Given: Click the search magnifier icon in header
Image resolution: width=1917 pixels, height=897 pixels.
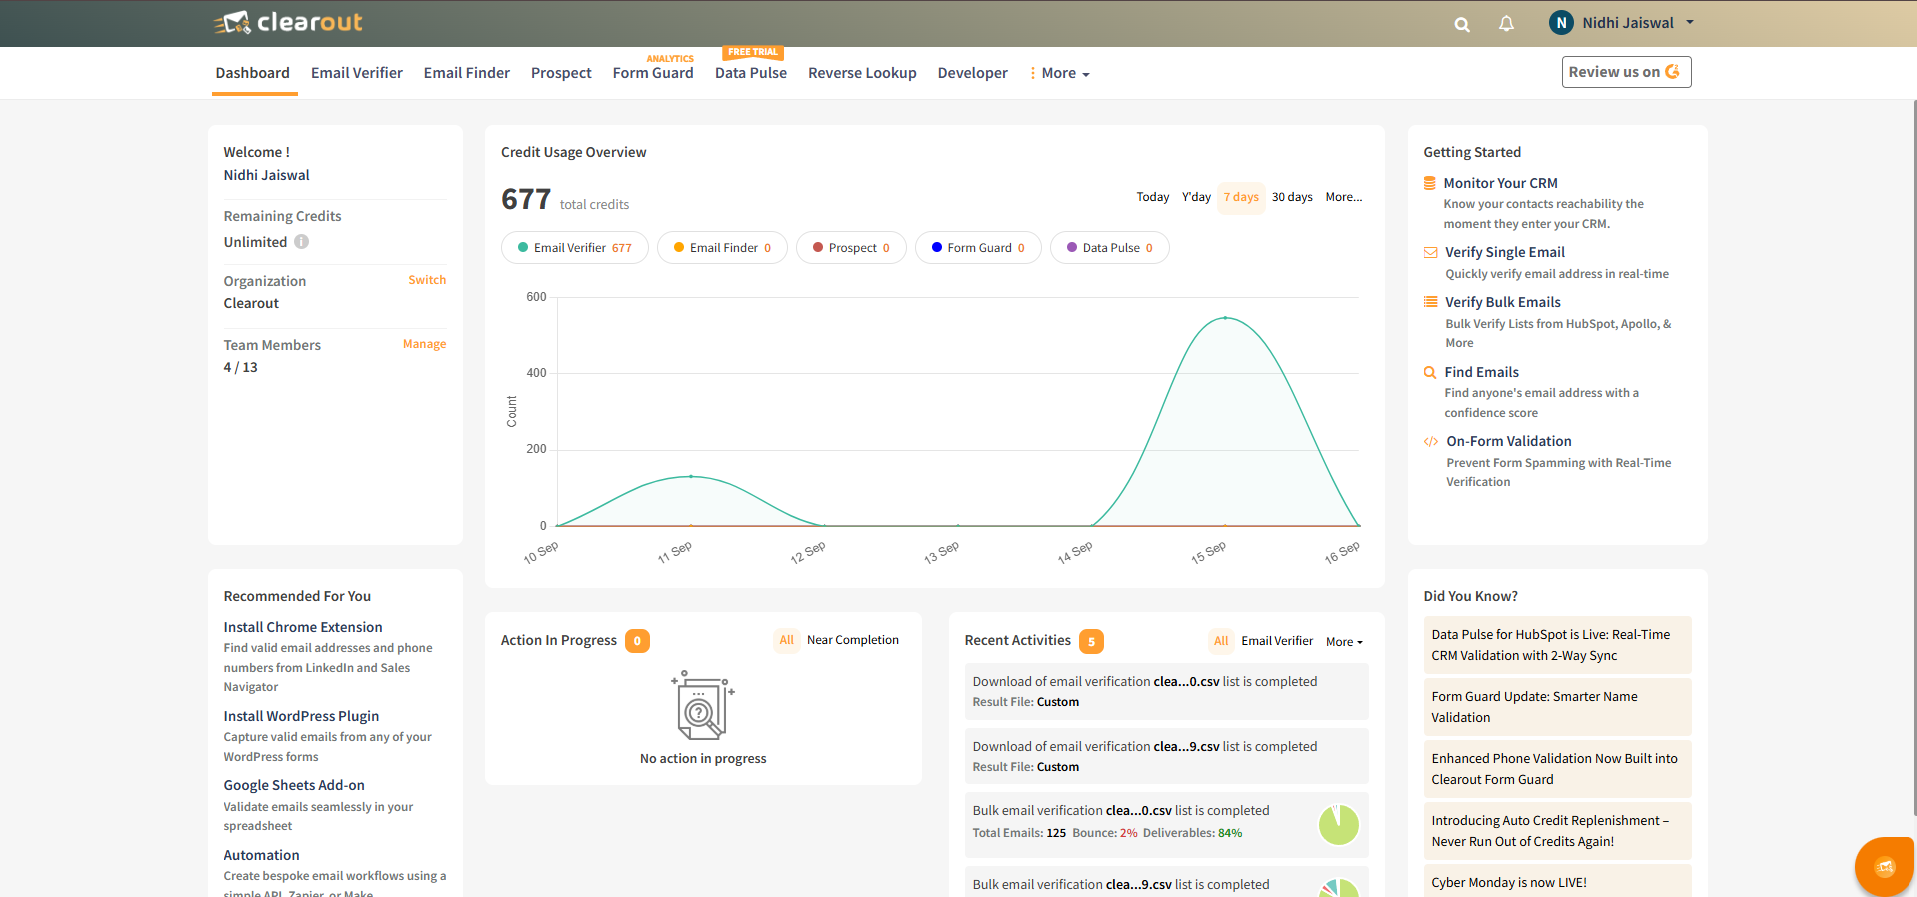Looking at the screenshot, I should tap(1462, 24).
